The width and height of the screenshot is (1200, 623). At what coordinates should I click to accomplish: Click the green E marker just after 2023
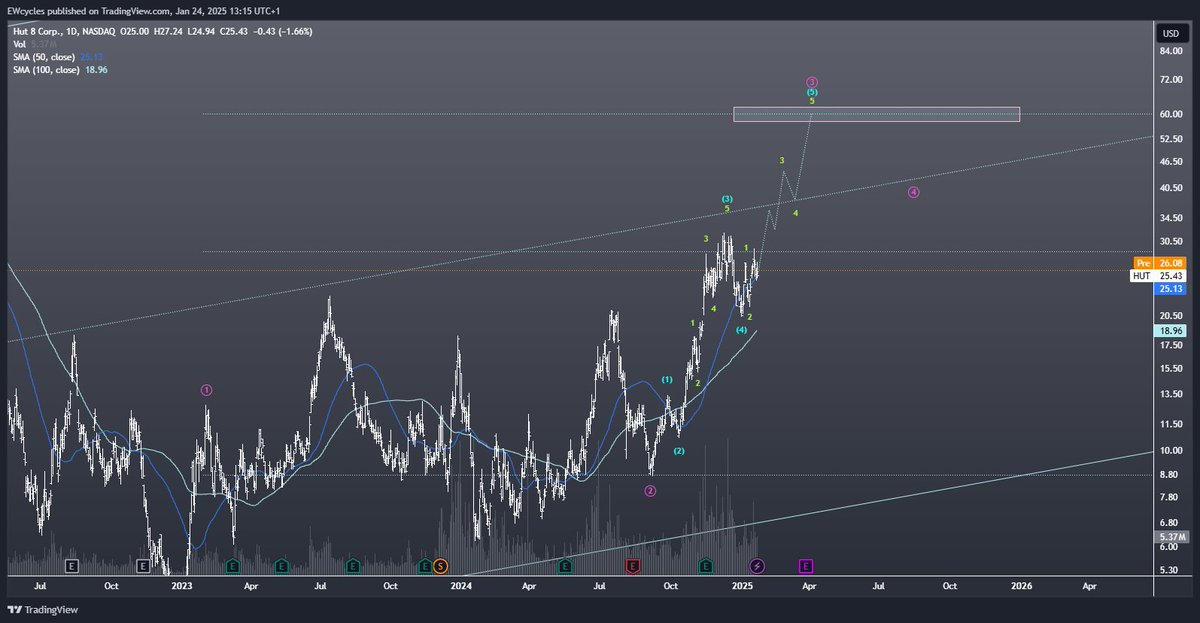[x=233, y=566]
